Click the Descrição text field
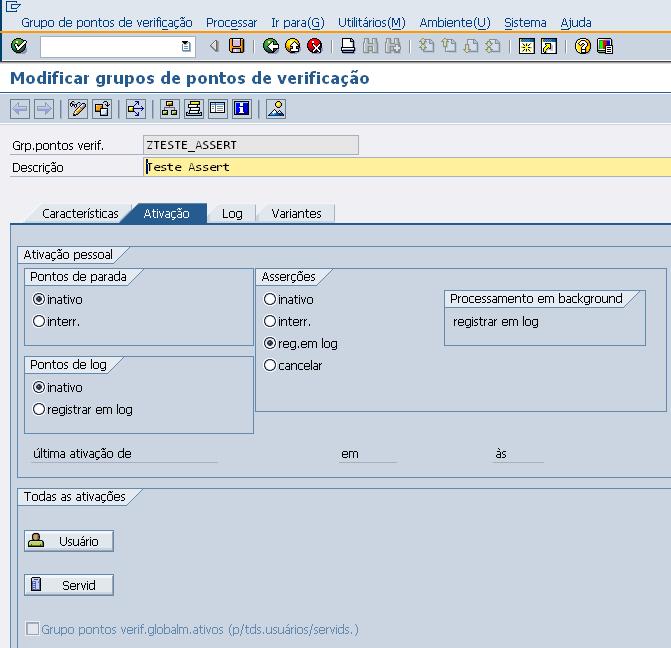Screen dimensions: 671x648 pos(406,167)
